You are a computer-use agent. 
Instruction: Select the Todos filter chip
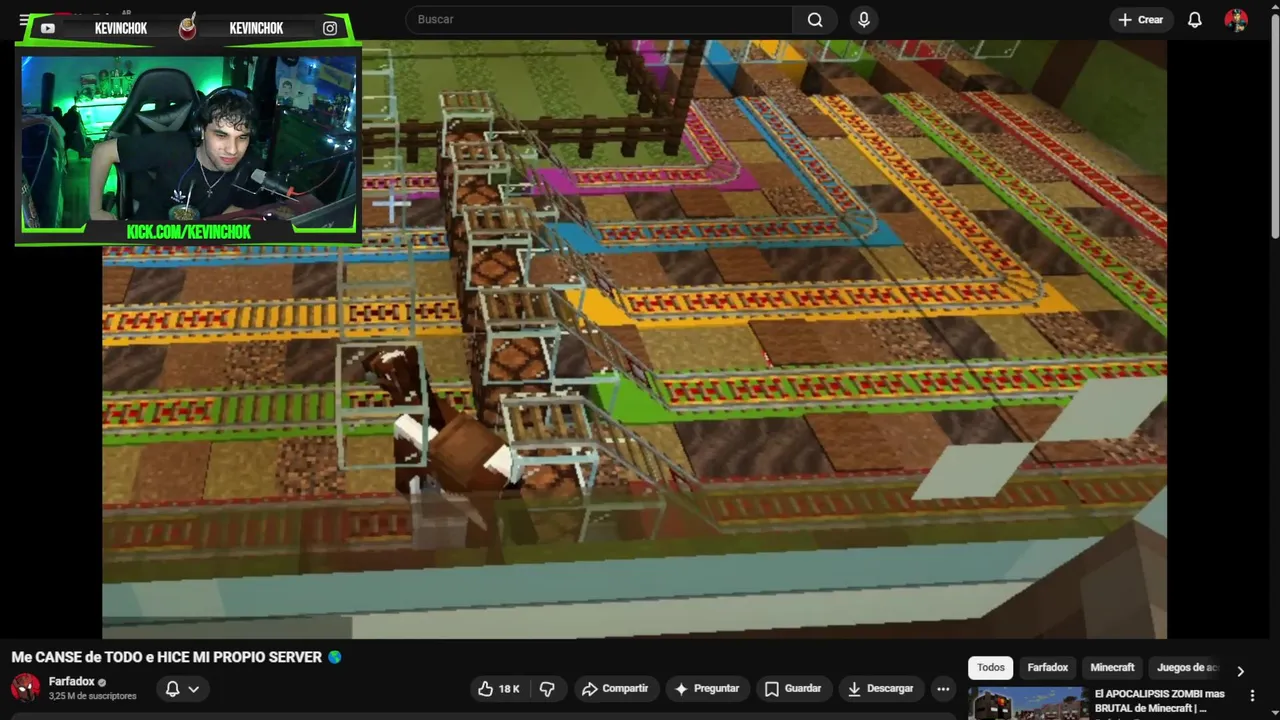(991, 668)
